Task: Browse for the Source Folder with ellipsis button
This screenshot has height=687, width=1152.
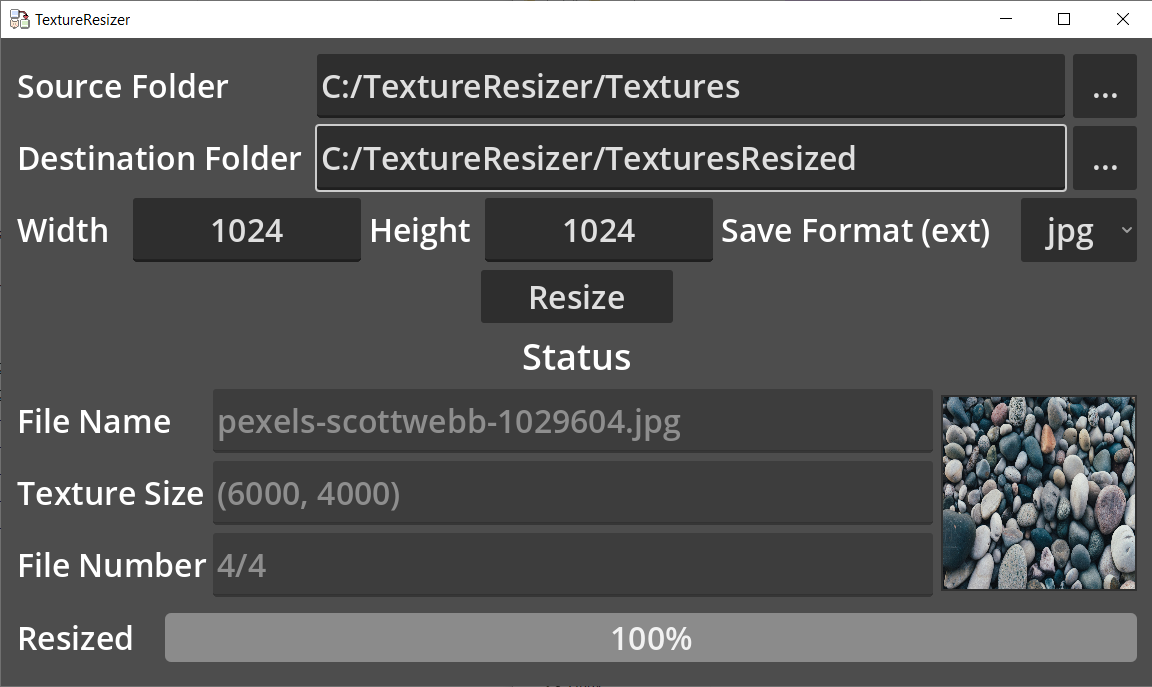Action: pos(1104,86)
